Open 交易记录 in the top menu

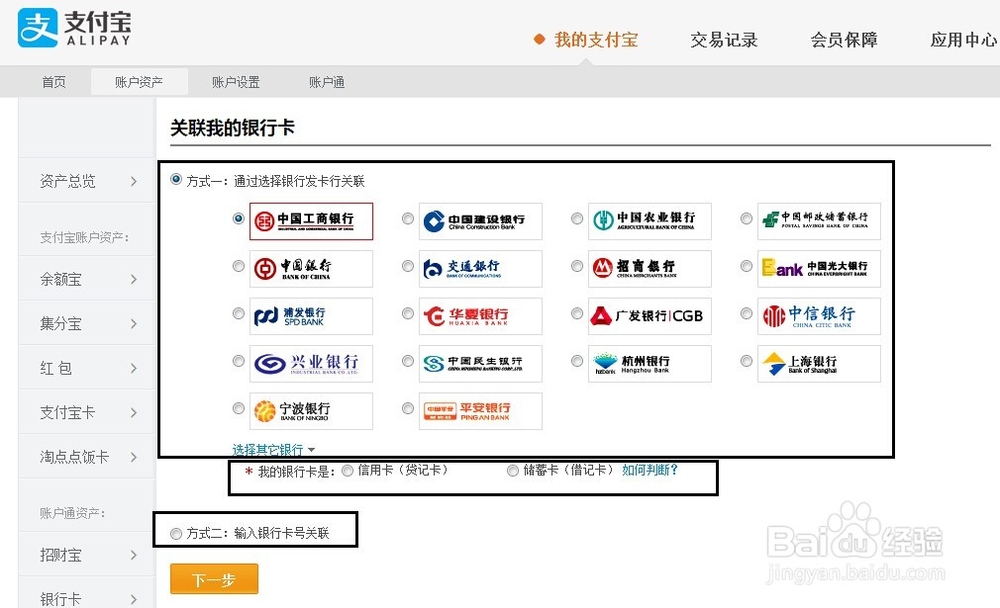[x=724, y=38]
